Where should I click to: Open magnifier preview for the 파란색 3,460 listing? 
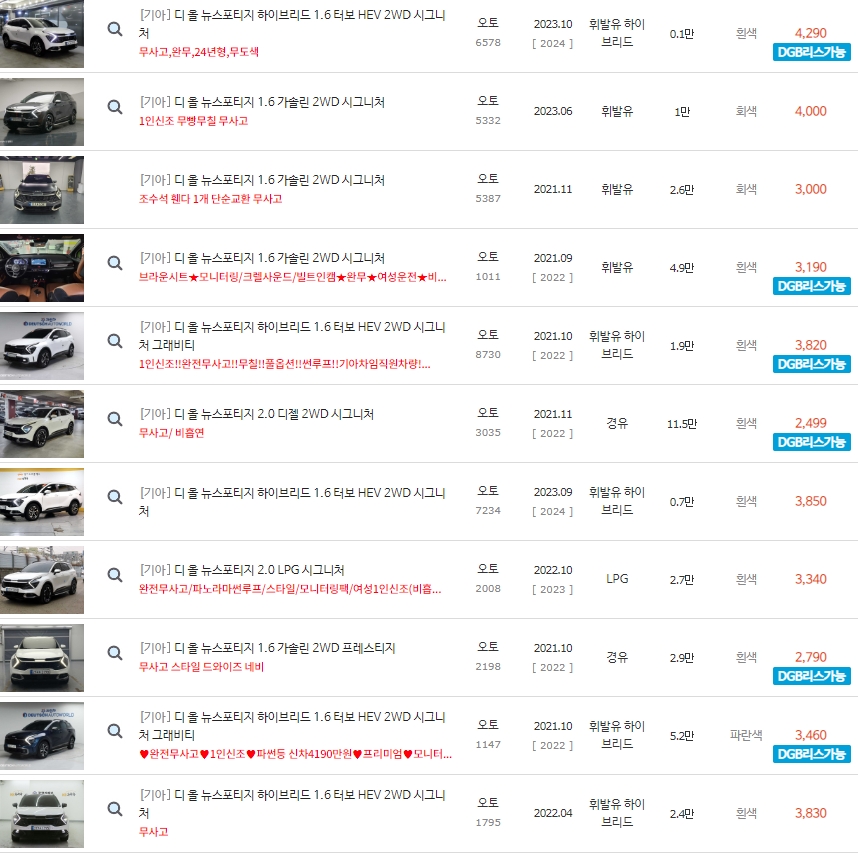114,730
